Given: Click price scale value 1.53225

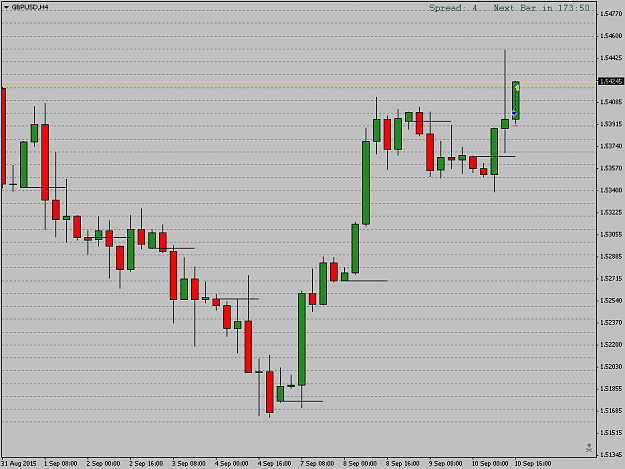Looking at the screenshot, I should click(611, 212).
